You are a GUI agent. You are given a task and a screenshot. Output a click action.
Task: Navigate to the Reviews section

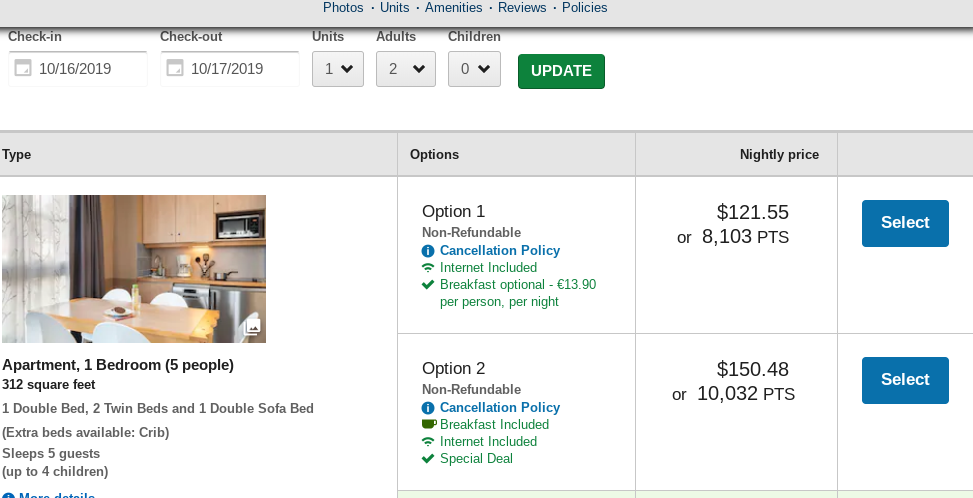[522, 8]
